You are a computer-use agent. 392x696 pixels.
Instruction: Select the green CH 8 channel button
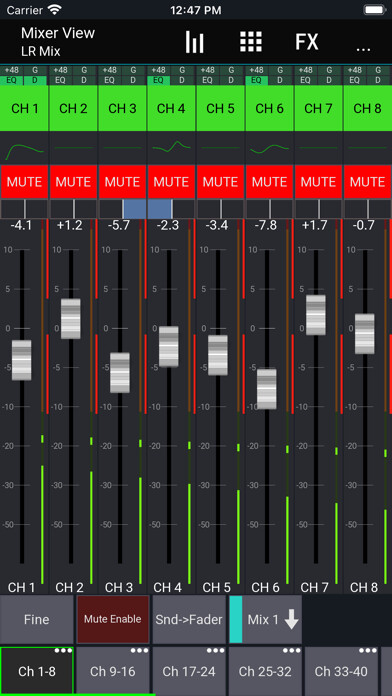367,108
